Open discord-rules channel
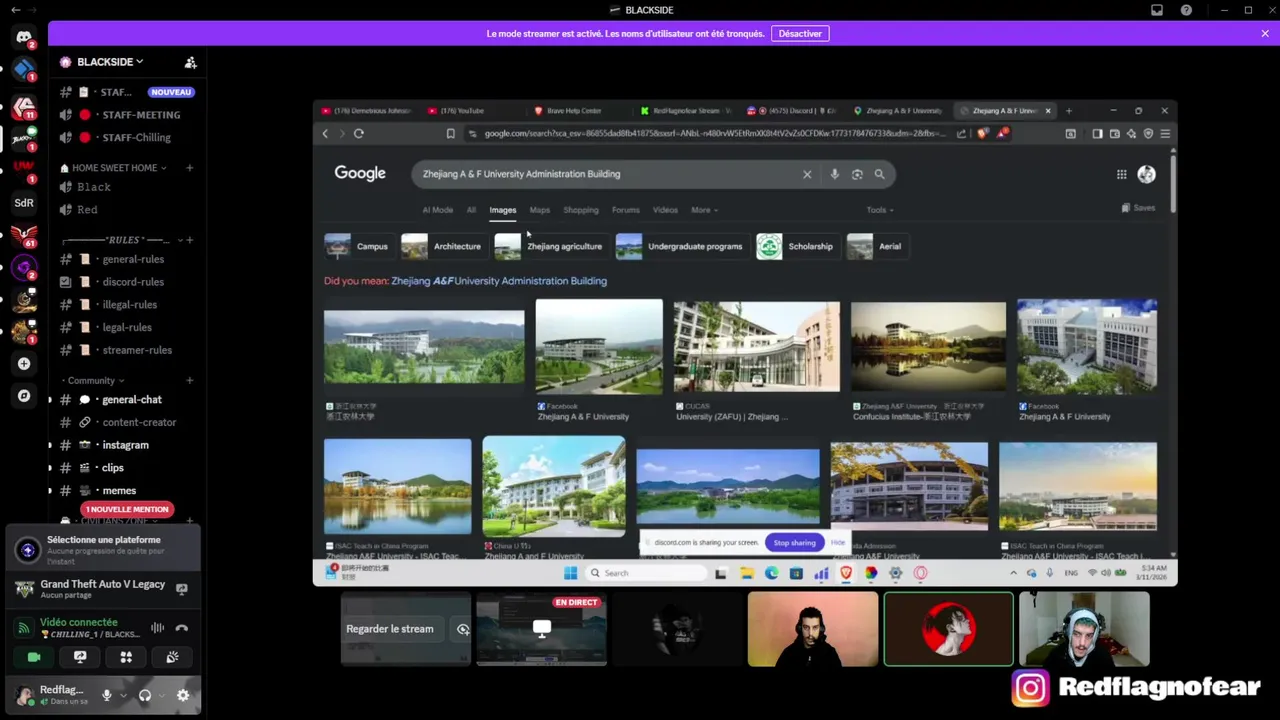Viewport: 1280px width, 720px height. [x=130, y=282]
